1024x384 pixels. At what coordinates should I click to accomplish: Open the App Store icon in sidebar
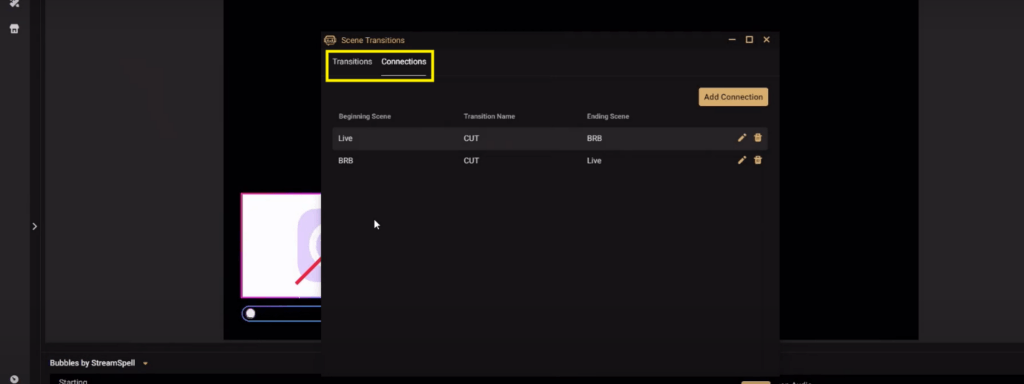click(x=14, y=29)
